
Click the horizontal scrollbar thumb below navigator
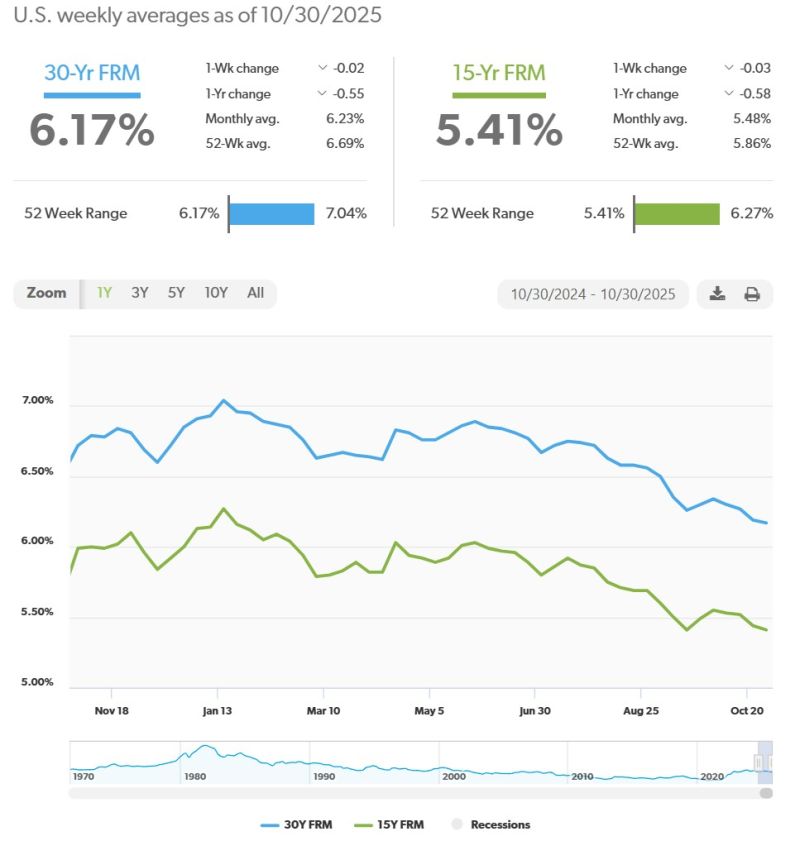[766, 793]
